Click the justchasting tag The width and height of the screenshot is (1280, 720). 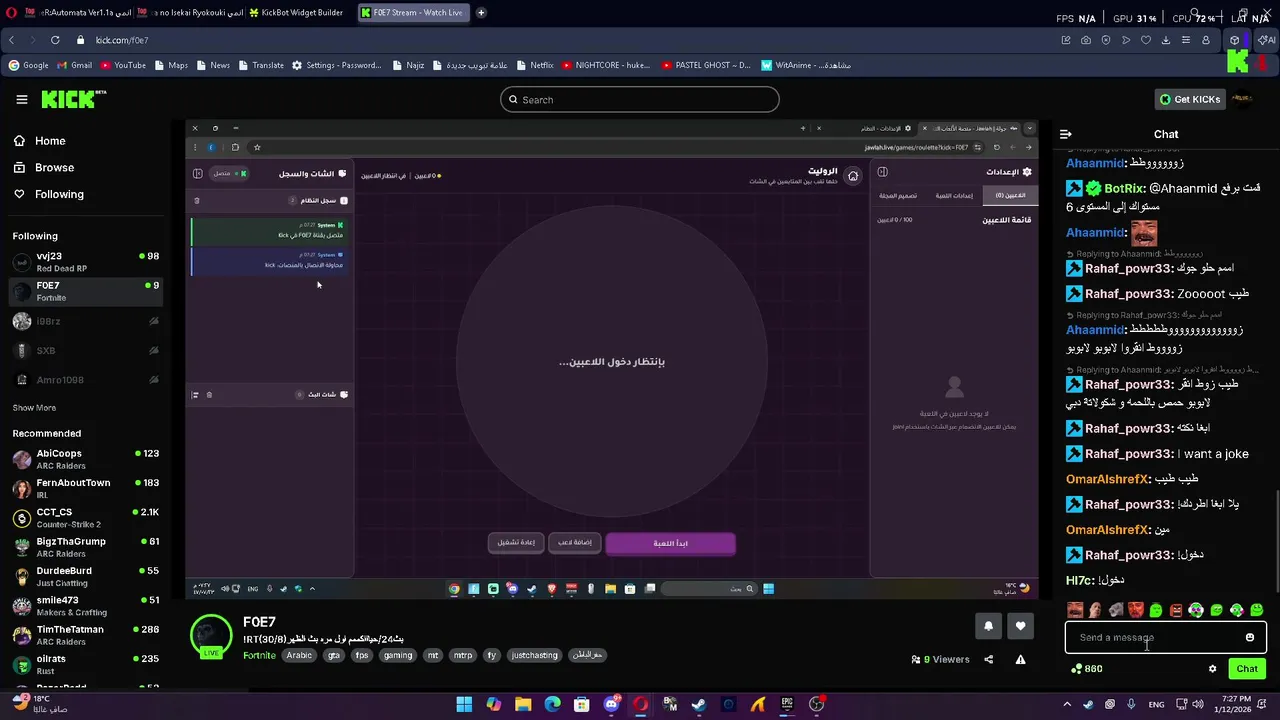coord(535,656)
